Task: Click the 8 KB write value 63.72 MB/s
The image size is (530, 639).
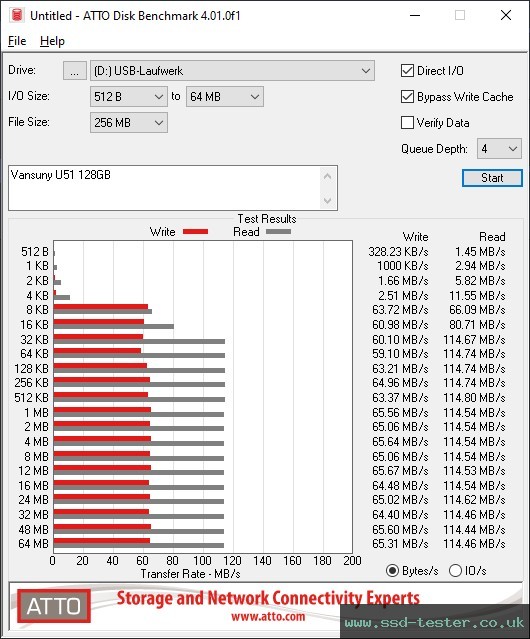Action: coord(400,310)
